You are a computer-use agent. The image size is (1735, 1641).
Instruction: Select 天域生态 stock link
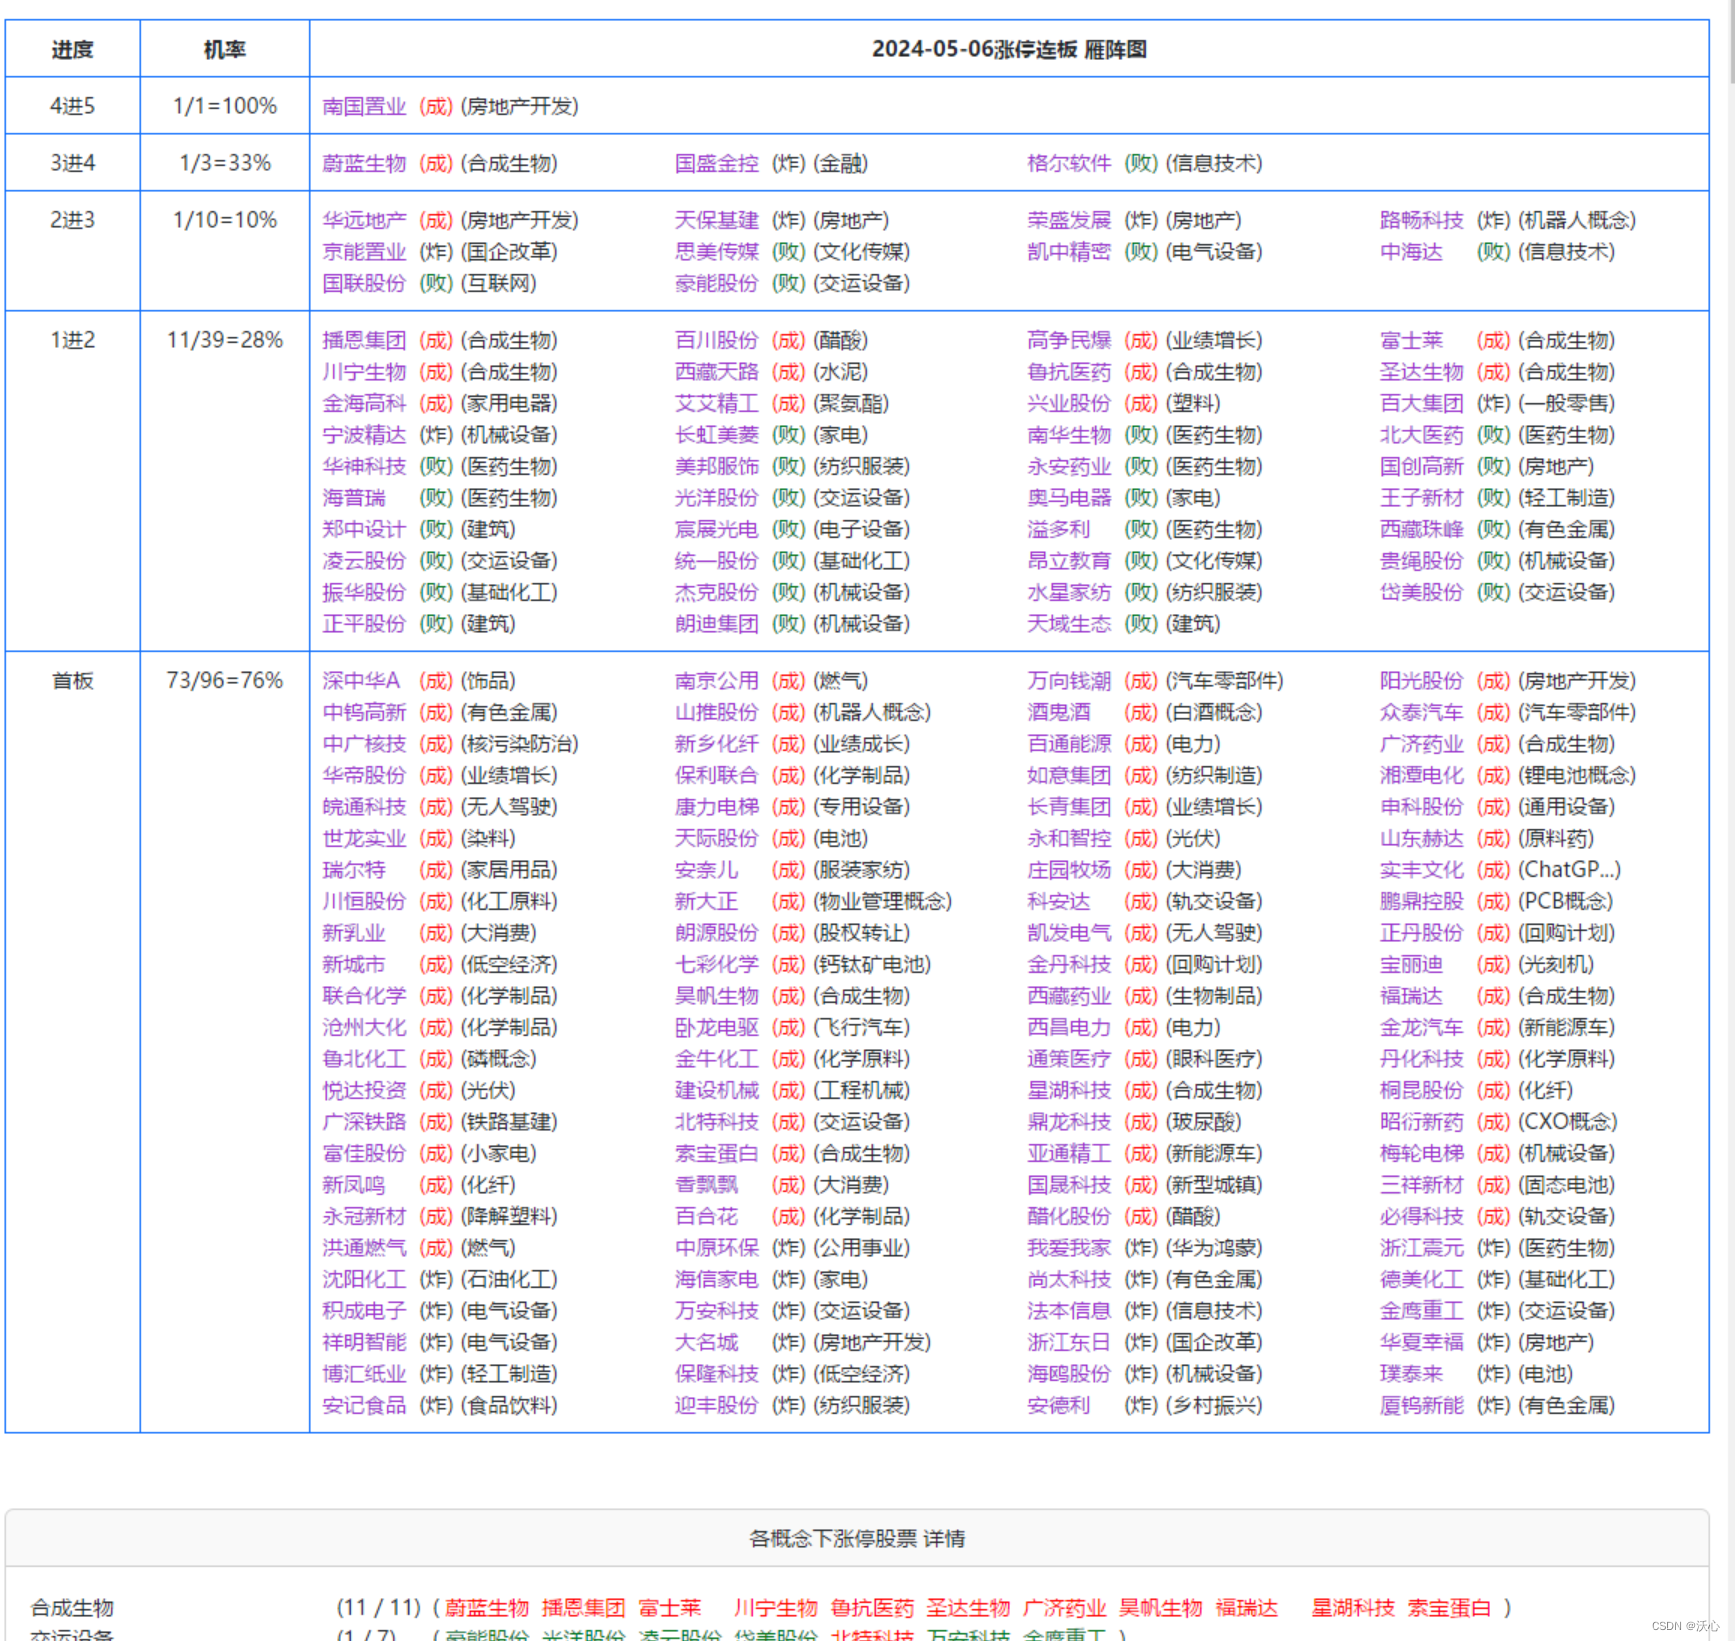1069,624
